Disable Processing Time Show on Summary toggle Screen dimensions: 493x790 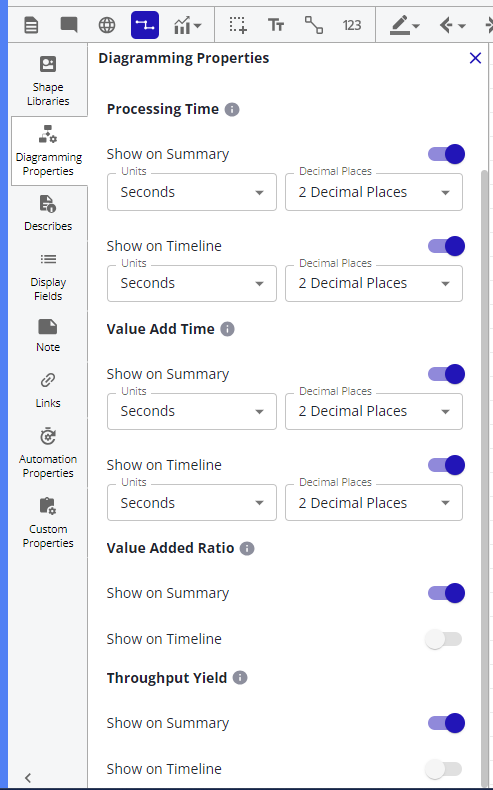pyautogui.click(x=446, y=154)
